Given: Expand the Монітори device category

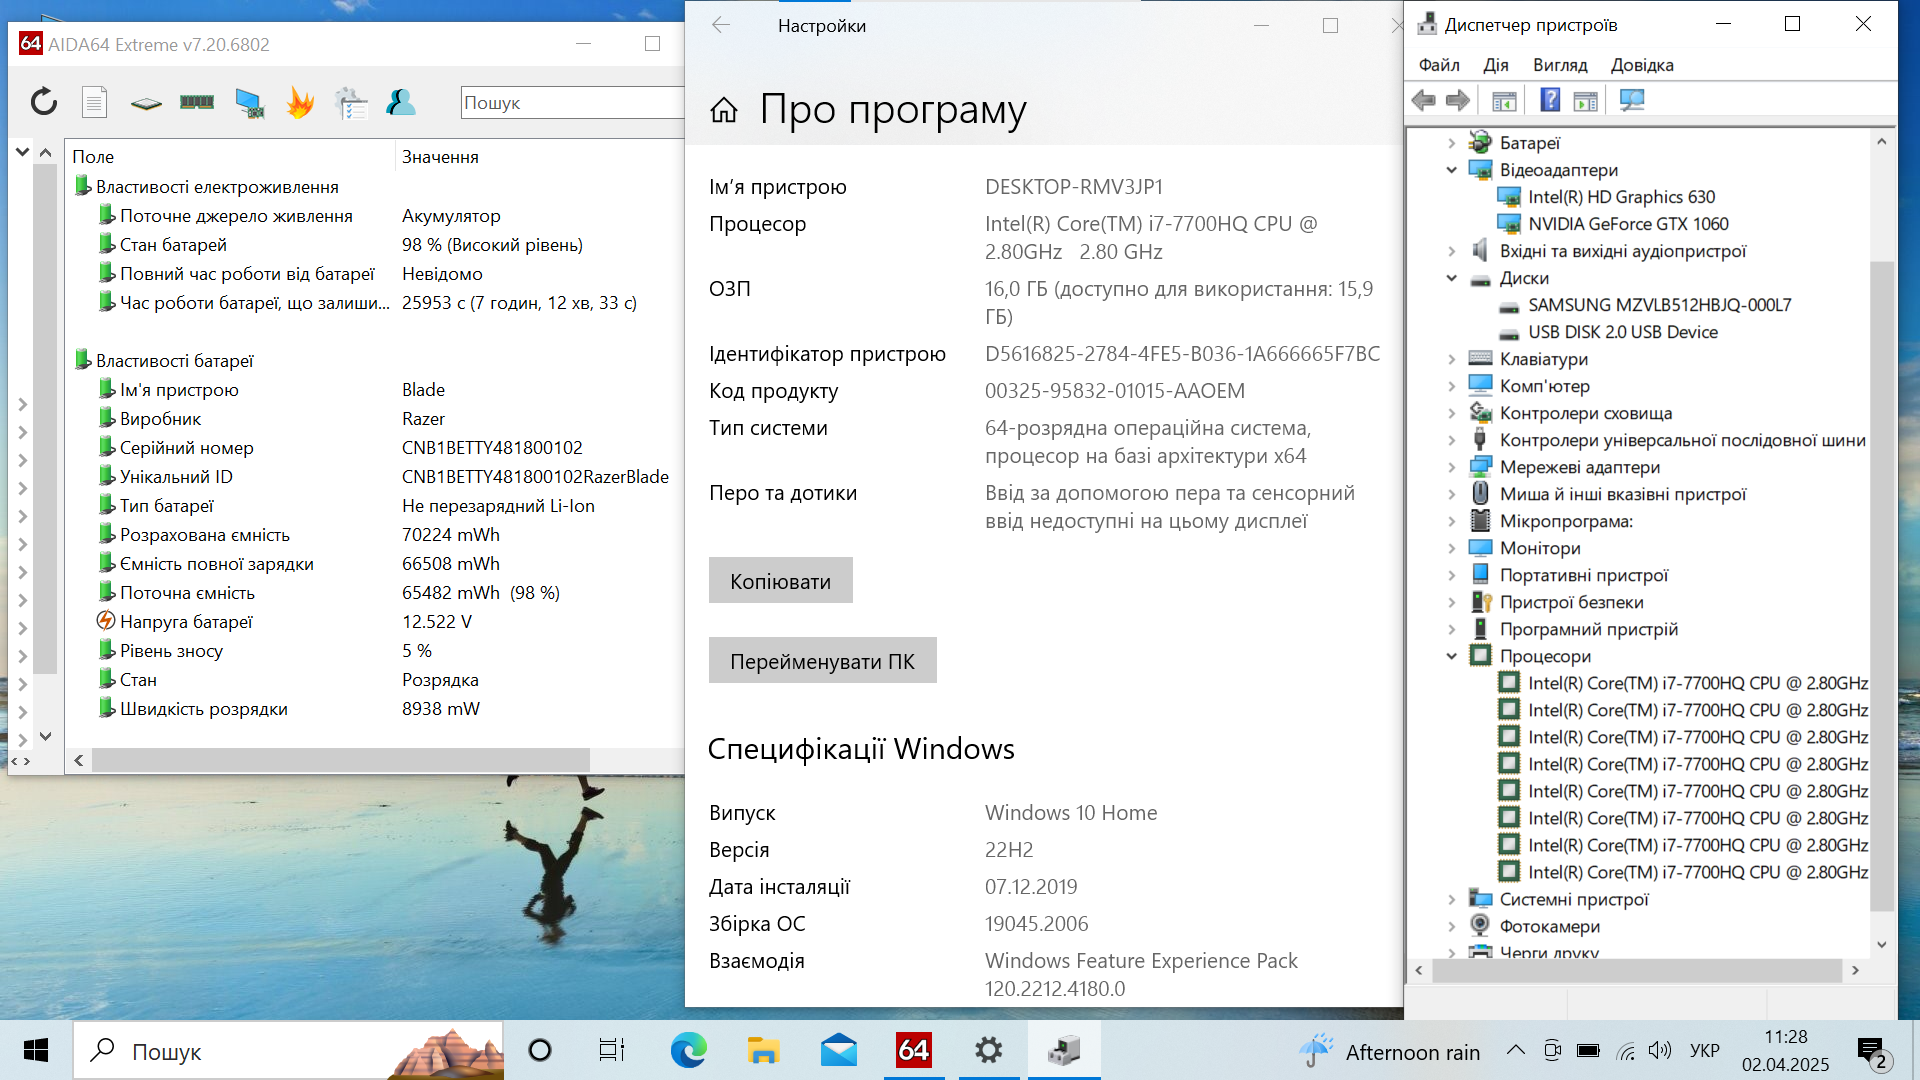Looking at the screenshot, I should click(x=1452, y=548).
